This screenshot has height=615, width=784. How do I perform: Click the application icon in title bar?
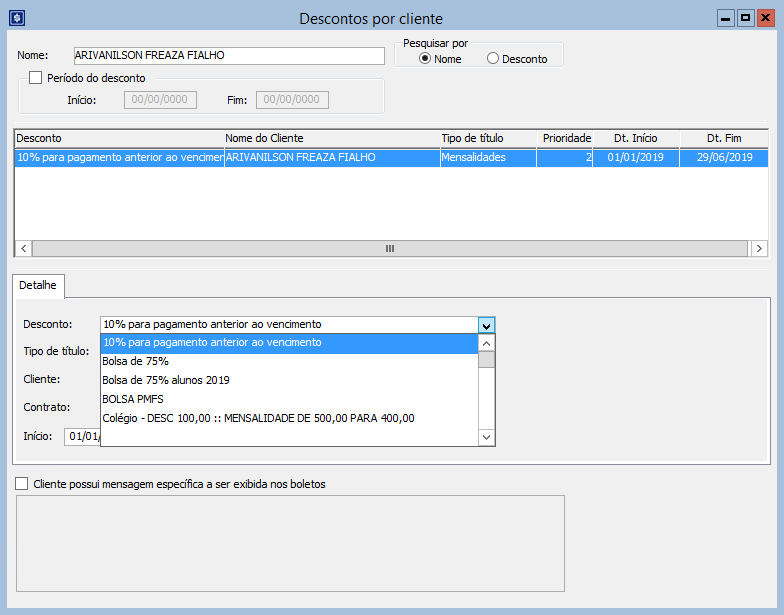click(x=15, y=18)
